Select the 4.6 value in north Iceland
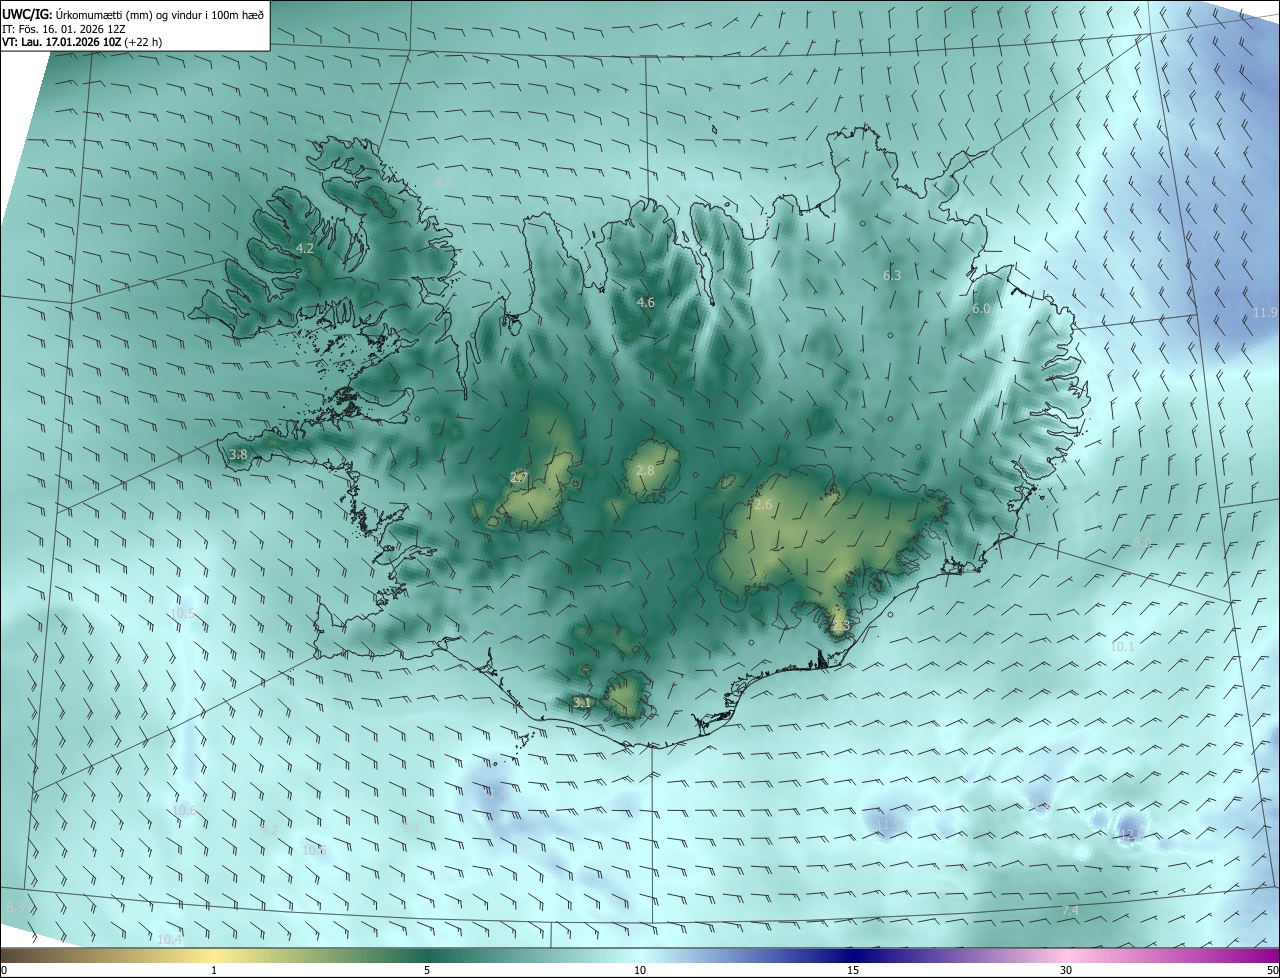The height and width of the screenshot is (978, 1280). [646, 302]
